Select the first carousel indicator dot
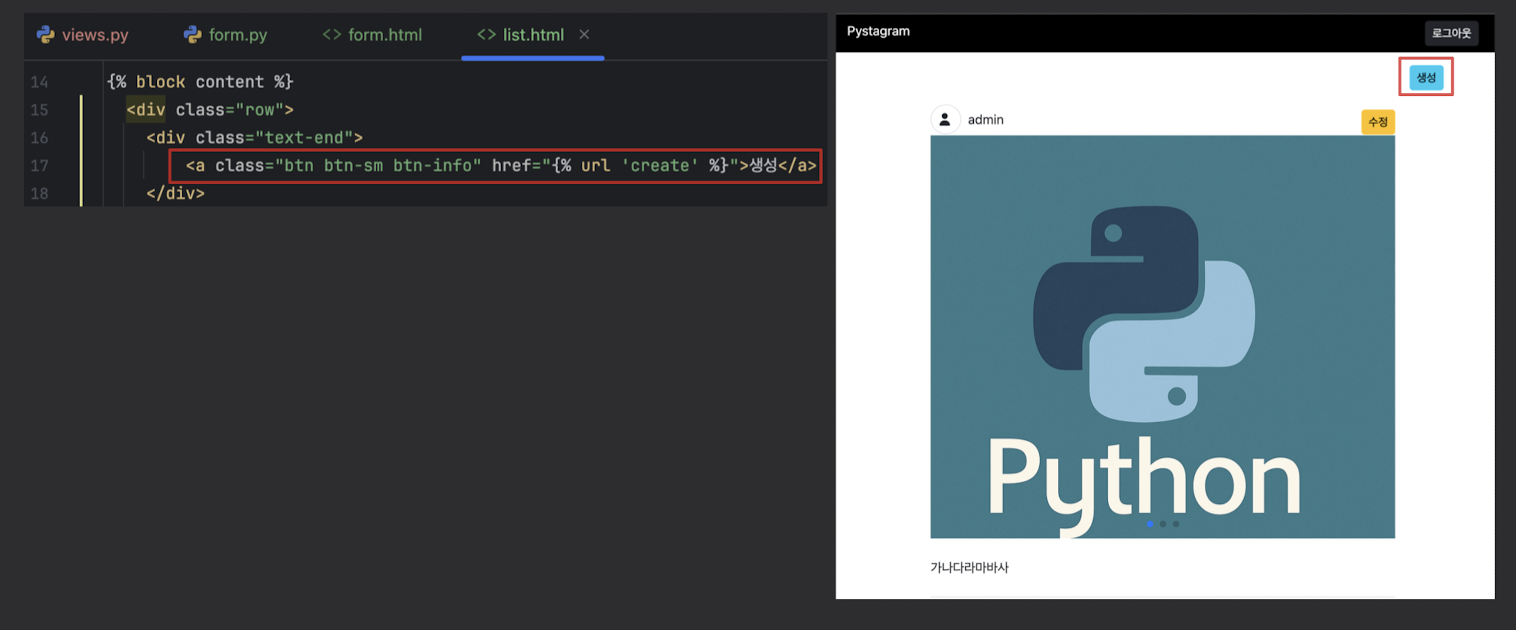Image resolution: width=1516 pixels, height=630 pixels. (x=1150, y=524)
